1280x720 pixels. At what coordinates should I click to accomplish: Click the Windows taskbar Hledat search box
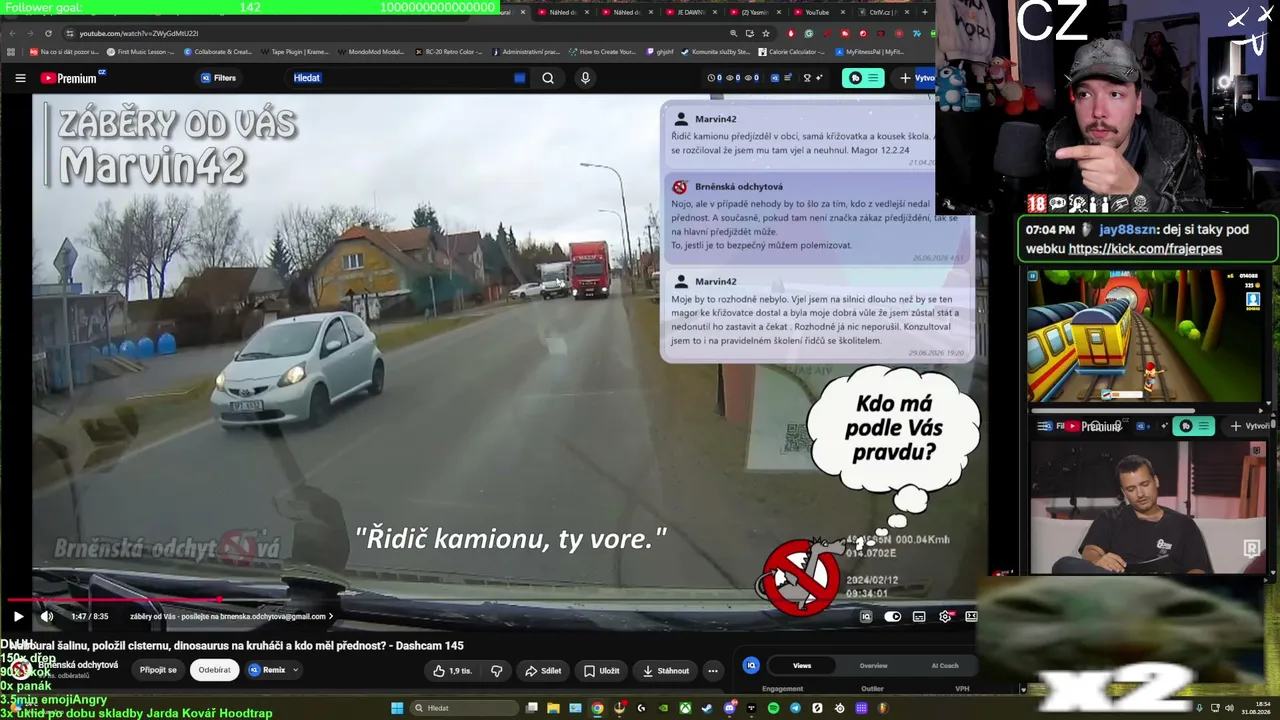coord(463,708)
